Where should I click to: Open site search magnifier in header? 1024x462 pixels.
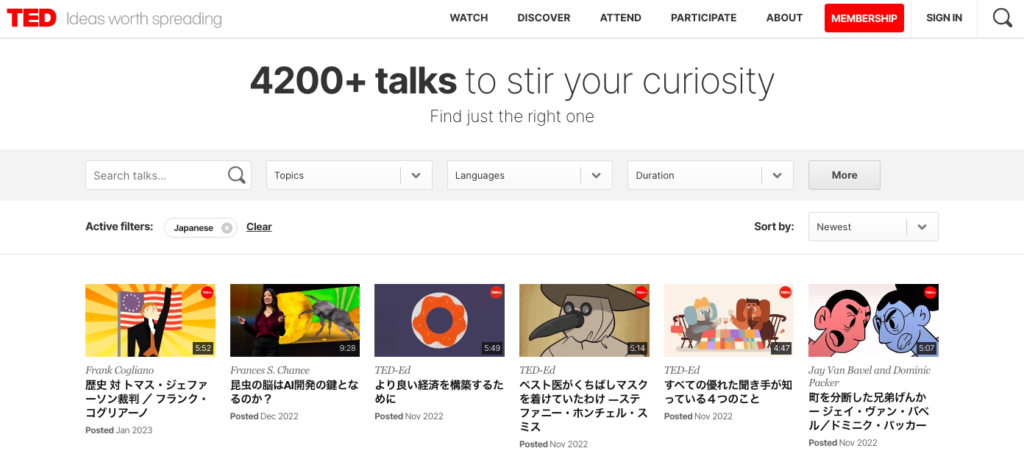tap(1002, 18)
